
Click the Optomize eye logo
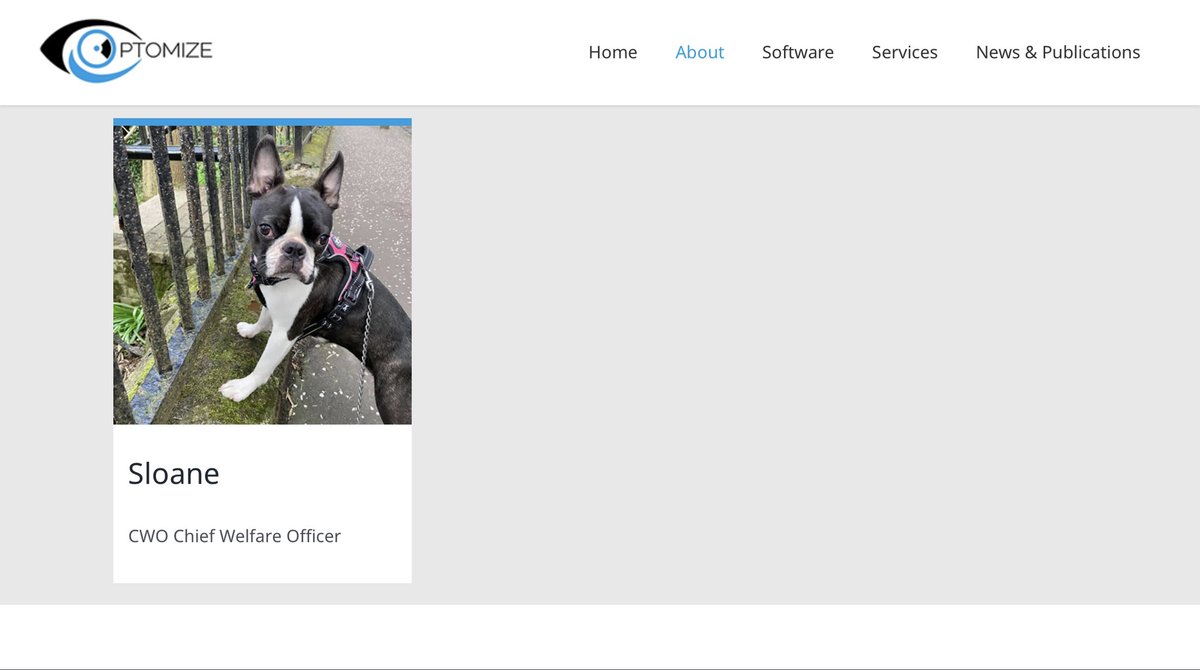pos(126,51)
